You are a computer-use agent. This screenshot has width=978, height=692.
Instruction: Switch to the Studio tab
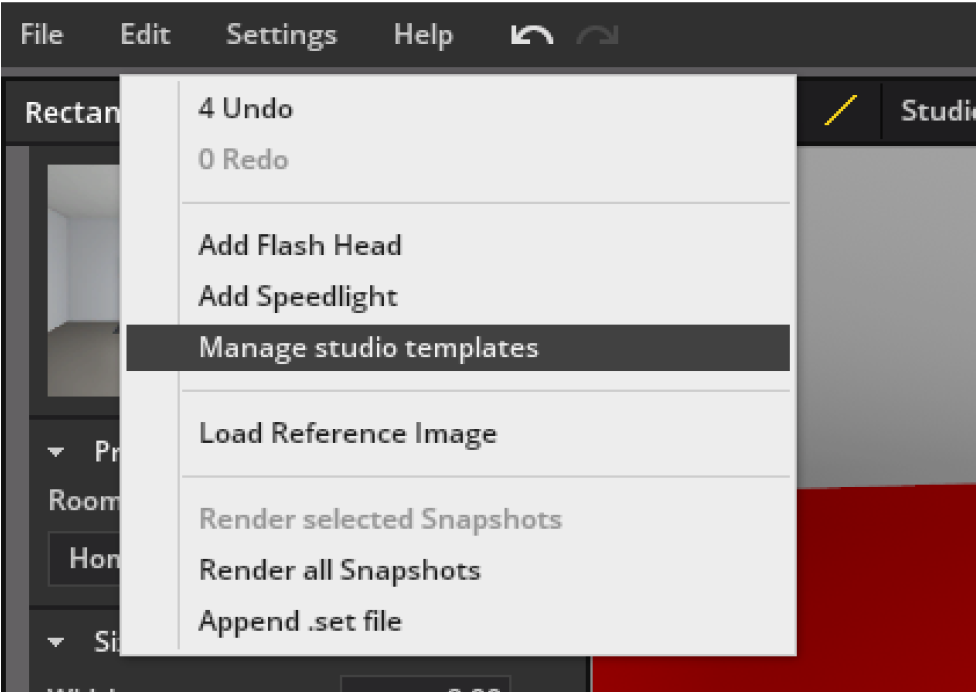click(x=937, y=111)
